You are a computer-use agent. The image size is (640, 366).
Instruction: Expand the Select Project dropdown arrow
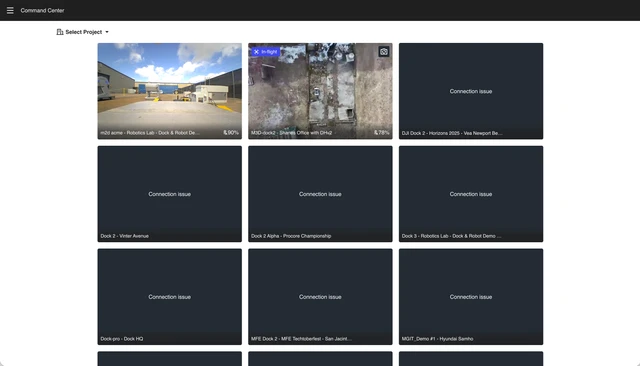point(107,32)
